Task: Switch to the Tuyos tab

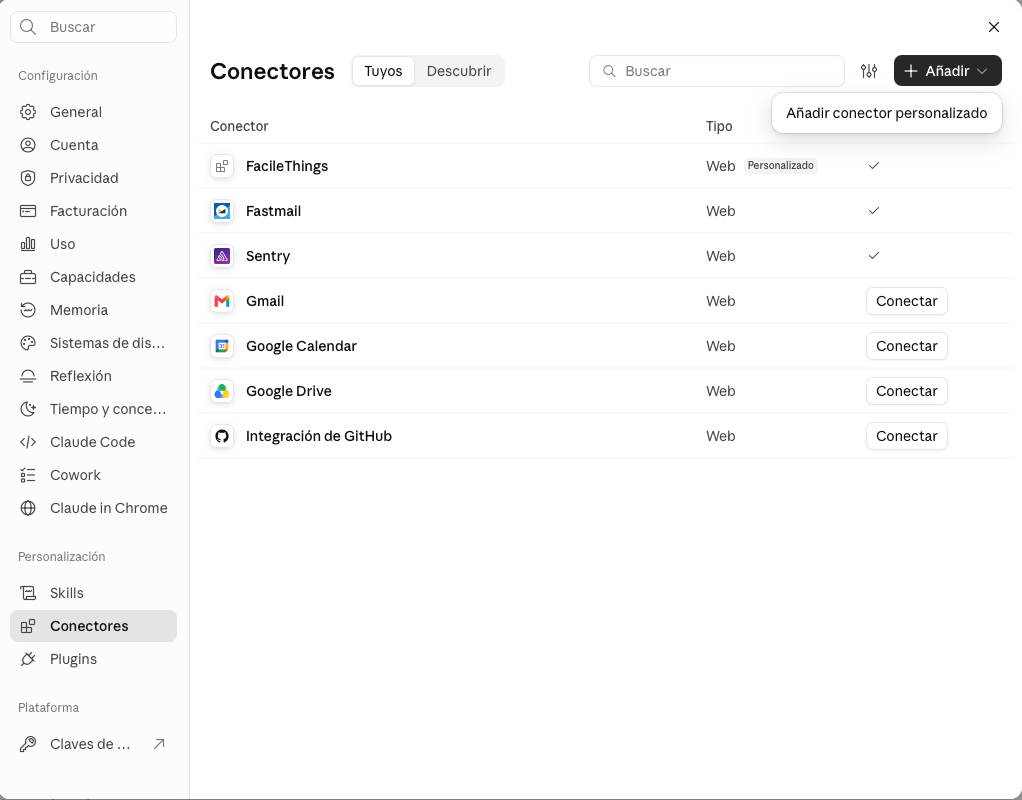Action: coord(383,71)
